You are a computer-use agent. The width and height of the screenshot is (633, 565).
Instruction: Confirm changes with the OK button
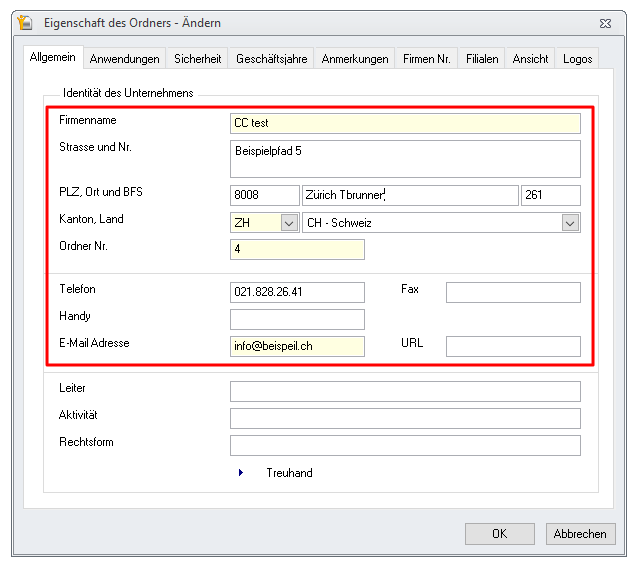click(499, 534)
